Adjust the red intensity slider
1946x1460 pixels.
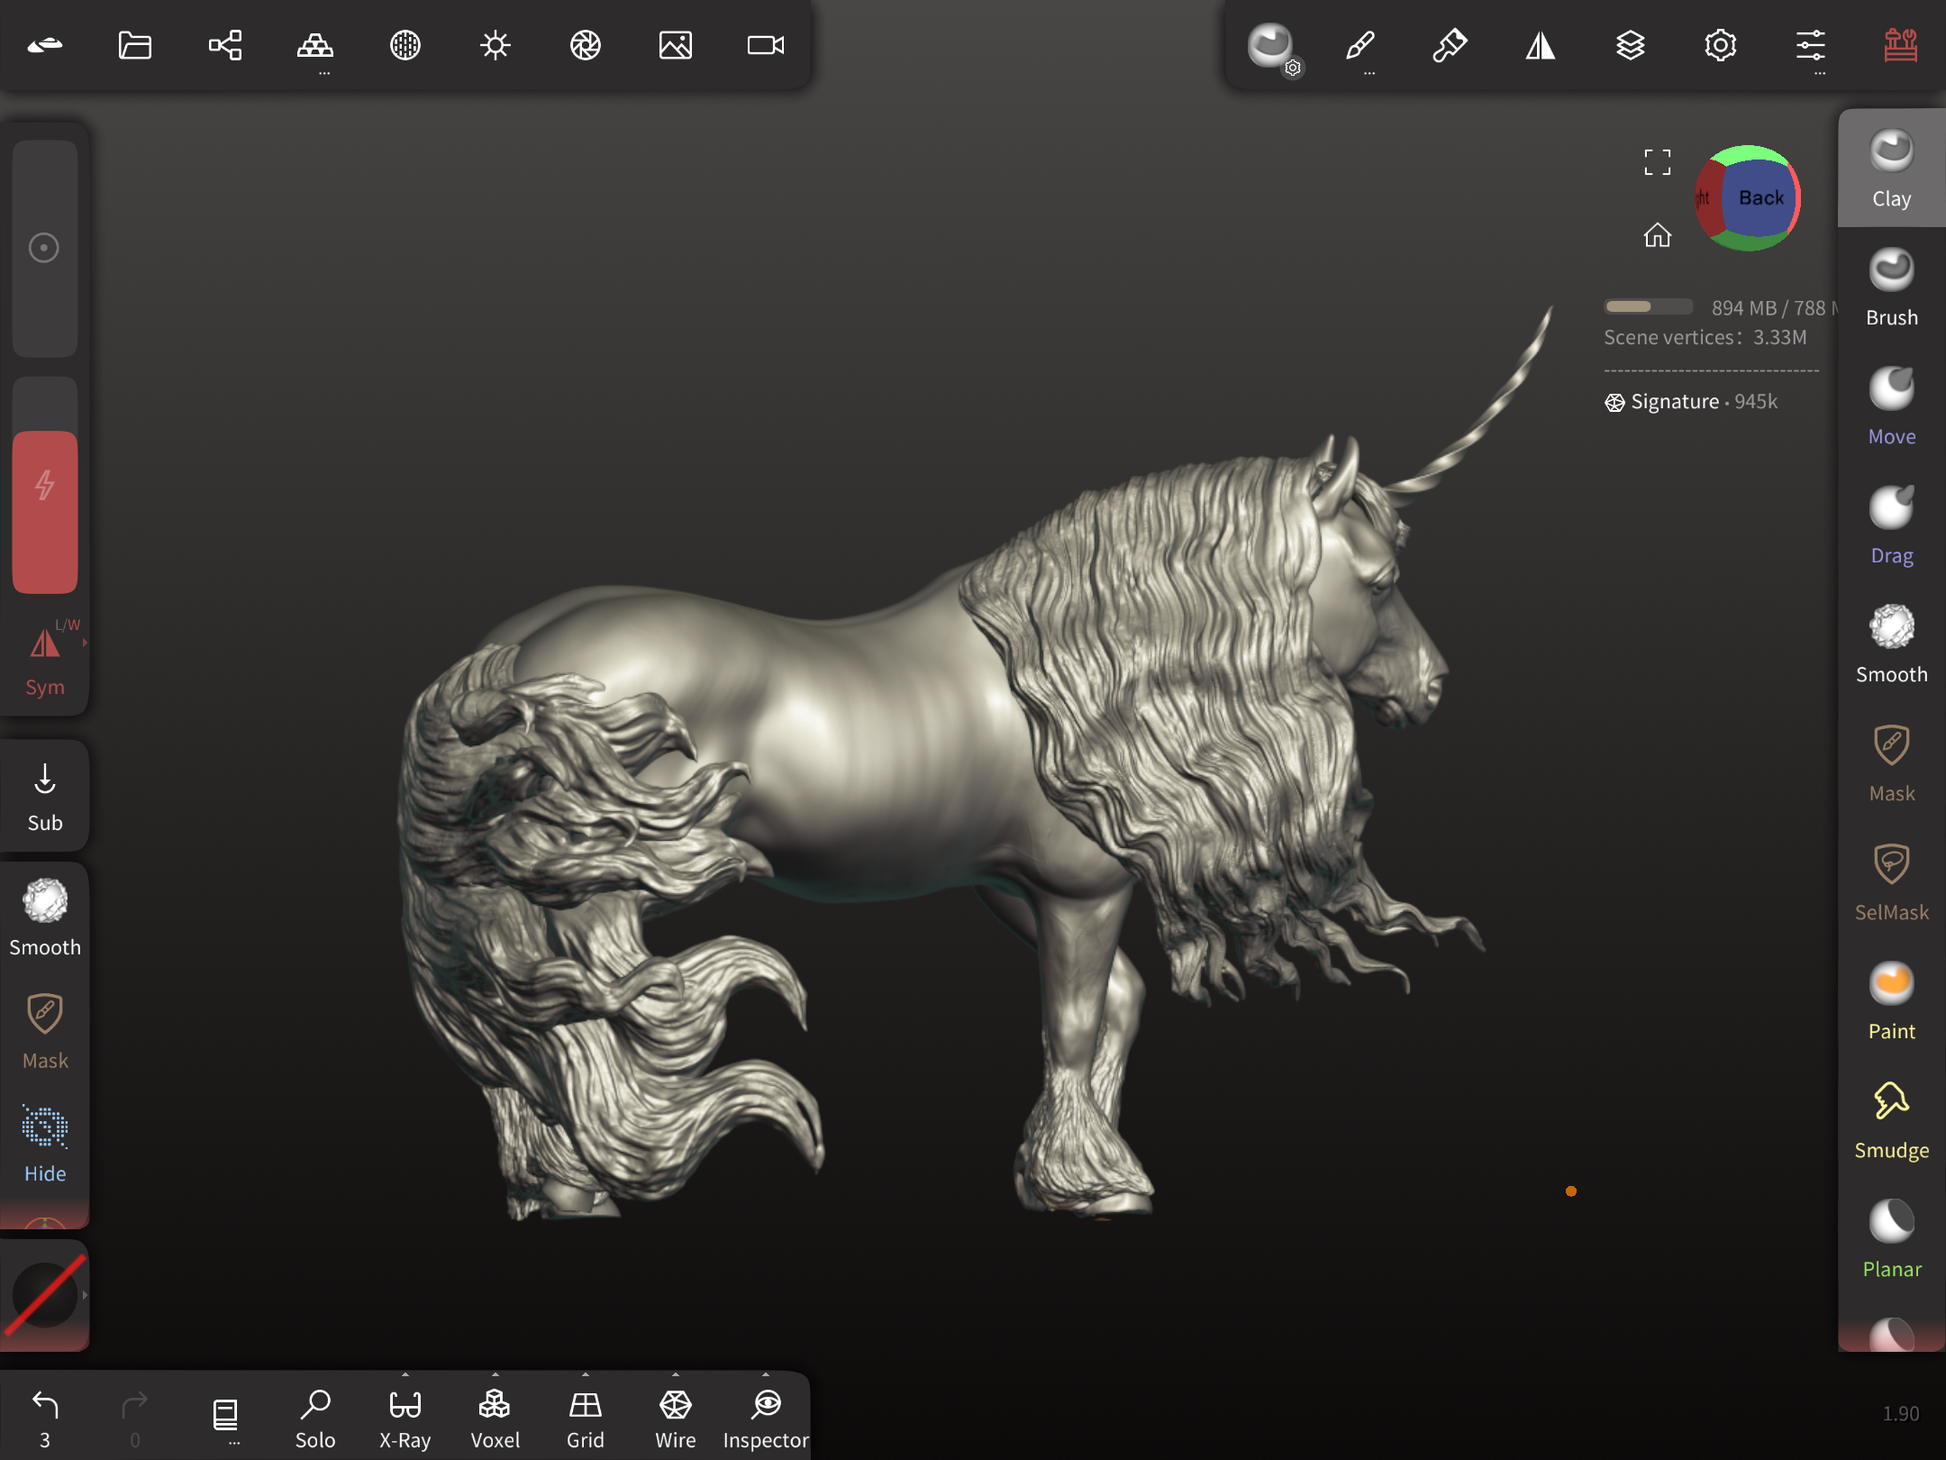click(x=45, y=510)
